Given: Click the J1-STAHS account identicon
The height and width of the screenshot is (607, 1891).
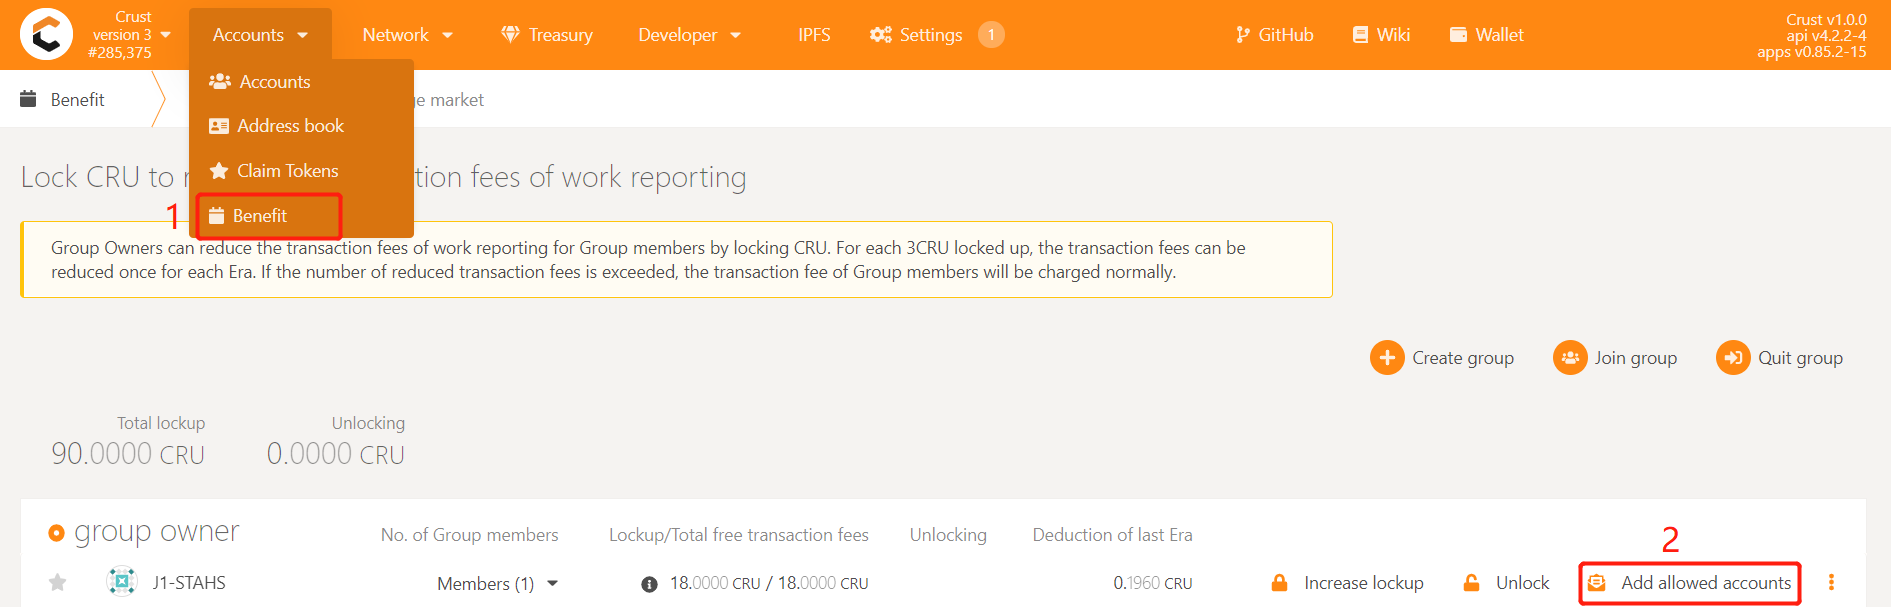Looking at the screenshot, I should 122,581.
